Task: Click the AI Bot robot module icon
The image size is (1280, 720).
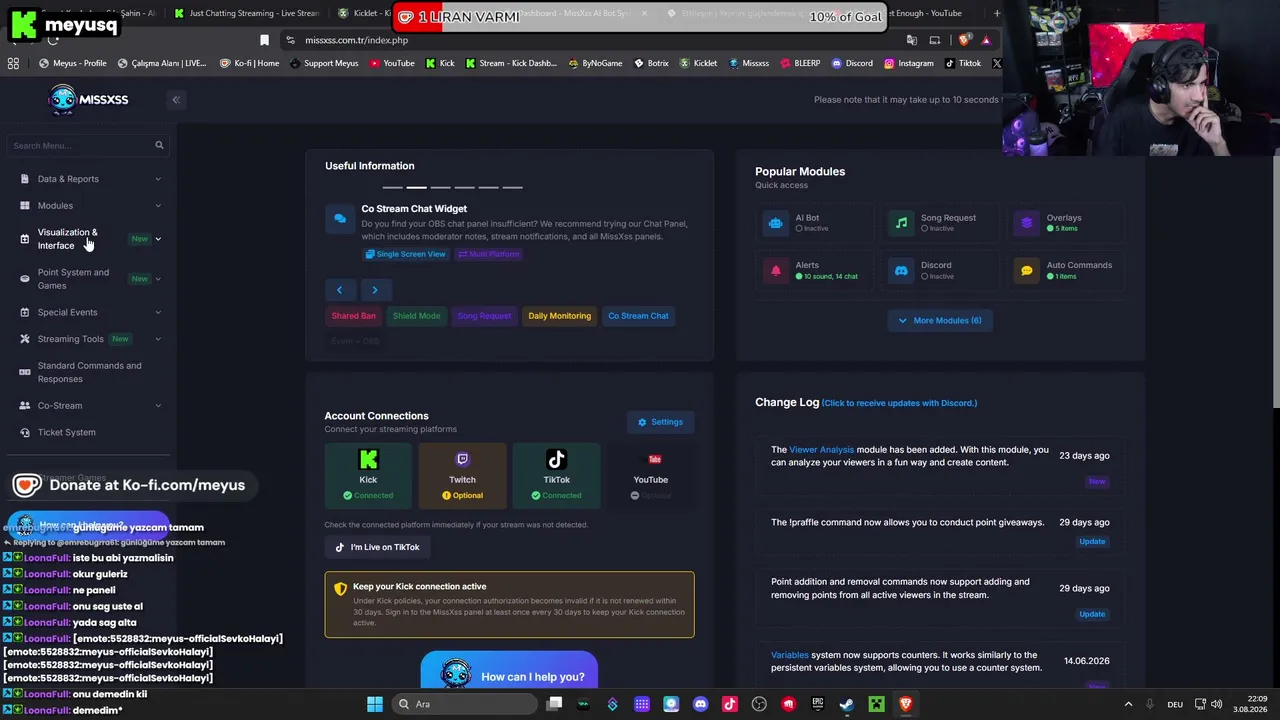Action: pos(775,223)
